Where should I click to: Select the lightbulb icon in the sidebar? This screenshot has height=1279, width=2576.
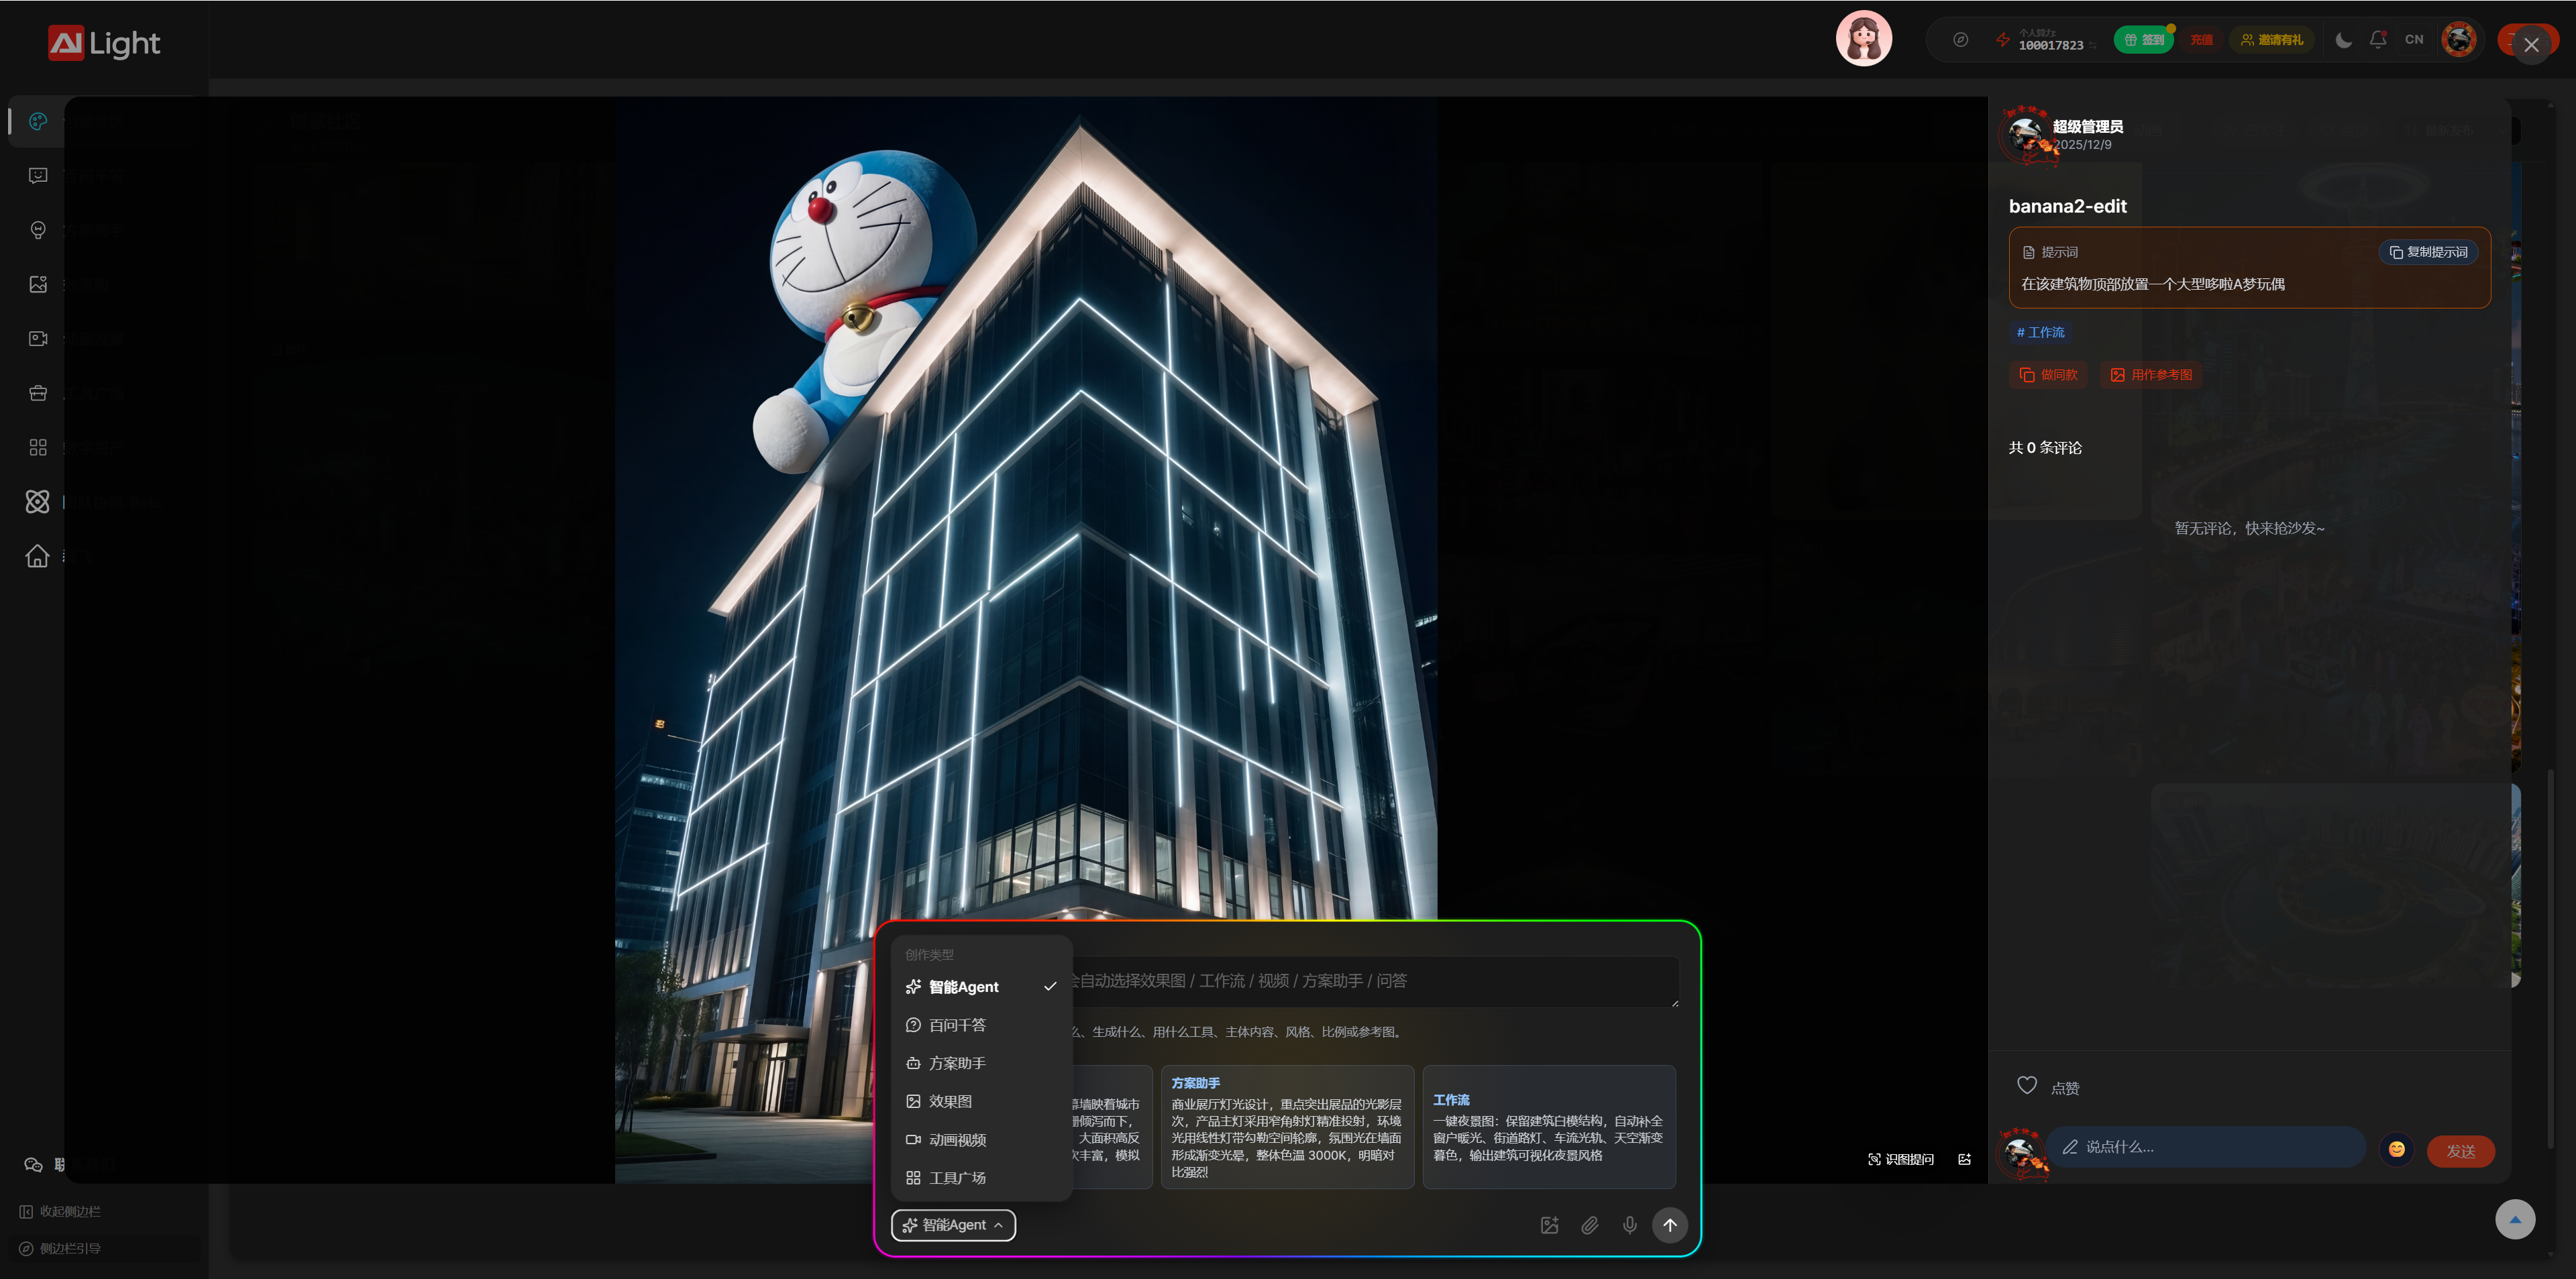[38, 230]
